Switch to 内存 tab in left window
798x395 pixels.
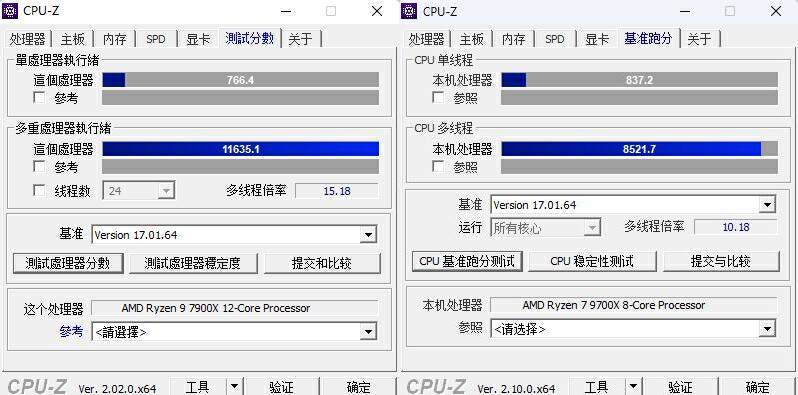(114, 39)
